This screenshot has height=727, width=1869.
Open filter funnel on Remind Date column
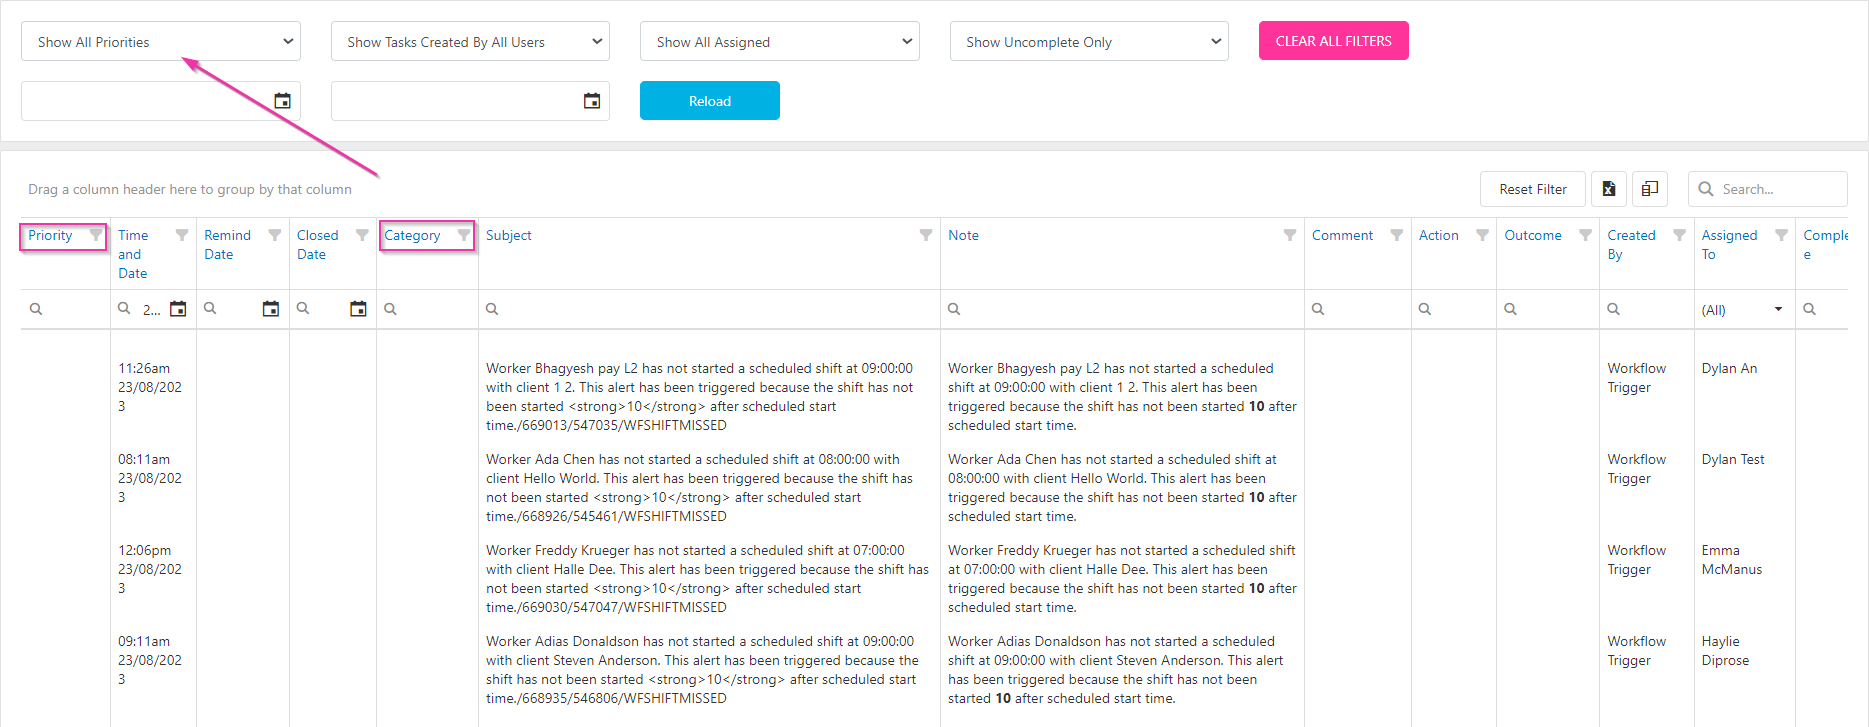pos(275,235)
